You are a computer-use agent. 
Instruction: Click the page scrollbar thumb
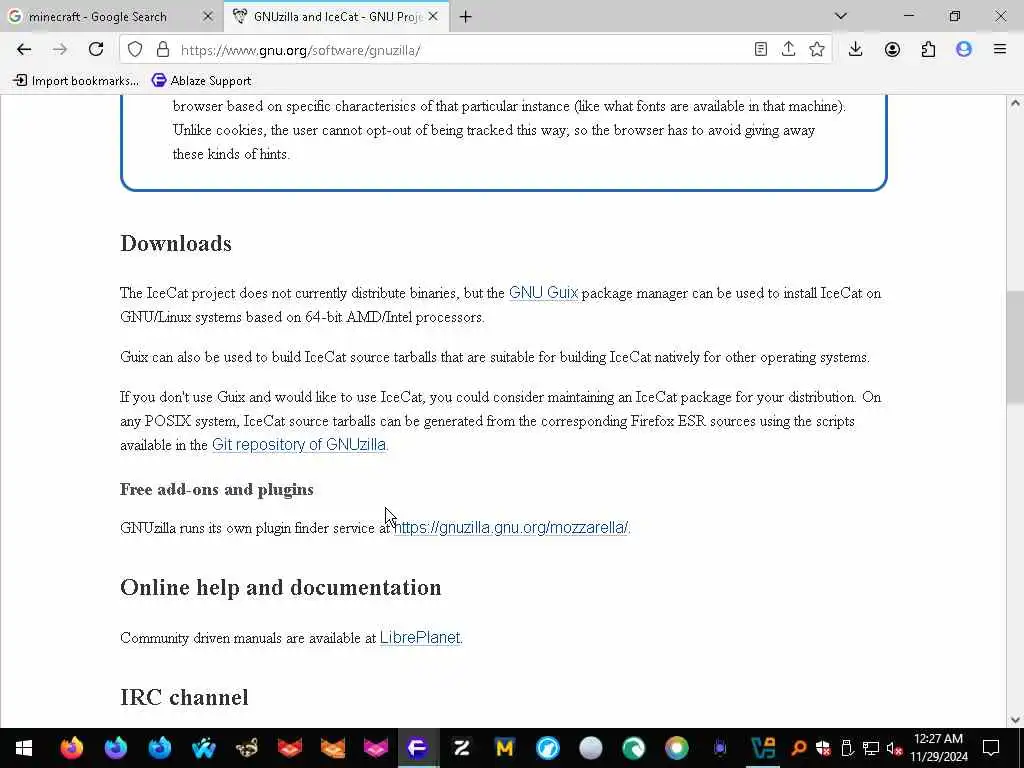tap(1014, 347)
